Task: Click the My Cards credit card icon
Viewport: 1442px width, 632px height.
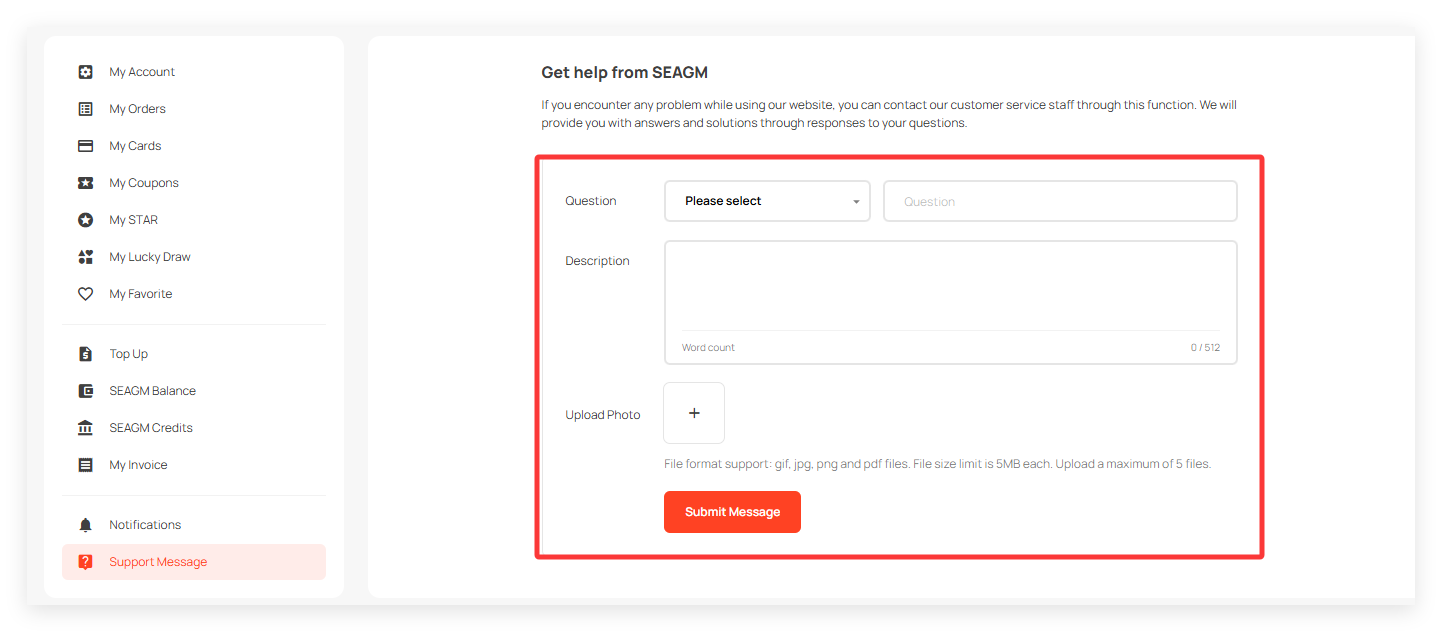Action: 86,146
